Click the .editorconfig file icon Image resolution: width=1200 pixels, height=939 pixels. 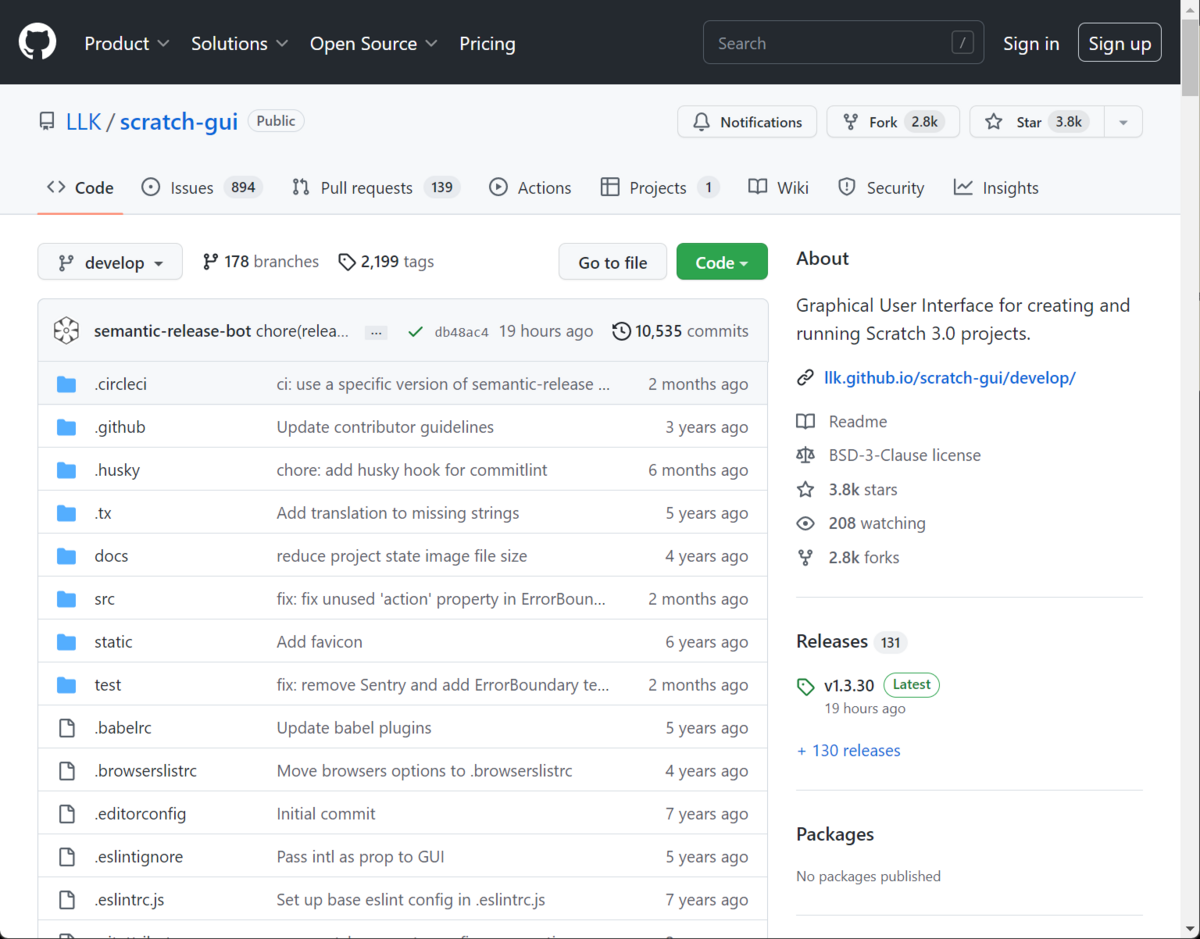point(67,814)
